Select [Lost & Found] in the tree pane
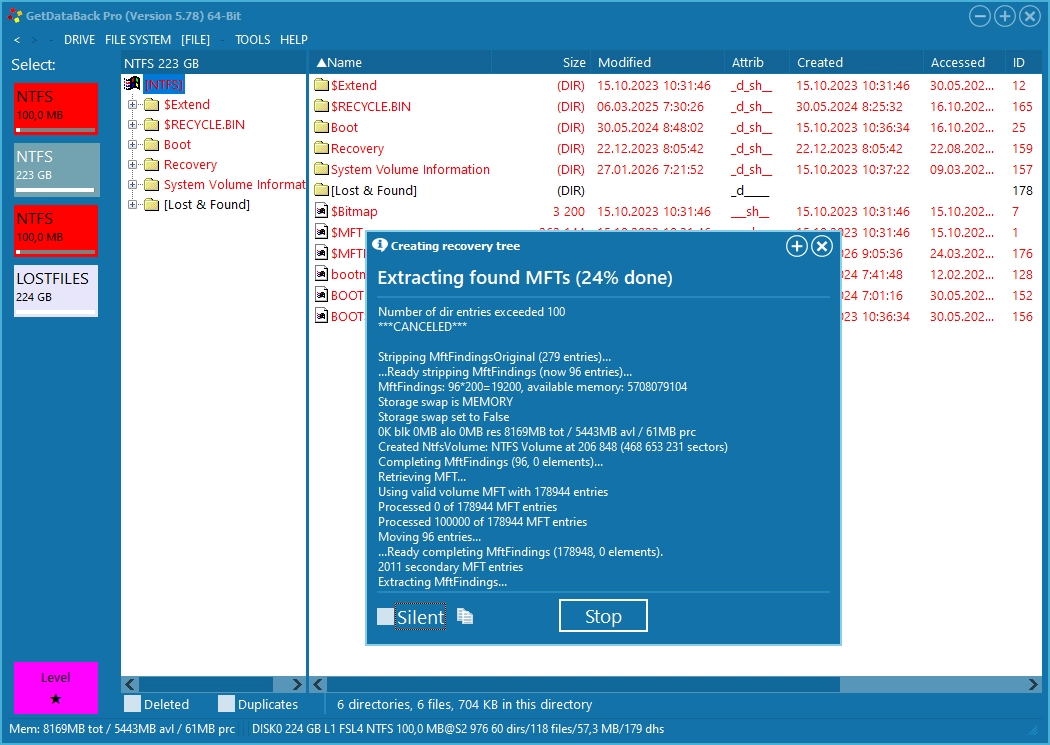1050x745 pixels. tap(207, 205)
